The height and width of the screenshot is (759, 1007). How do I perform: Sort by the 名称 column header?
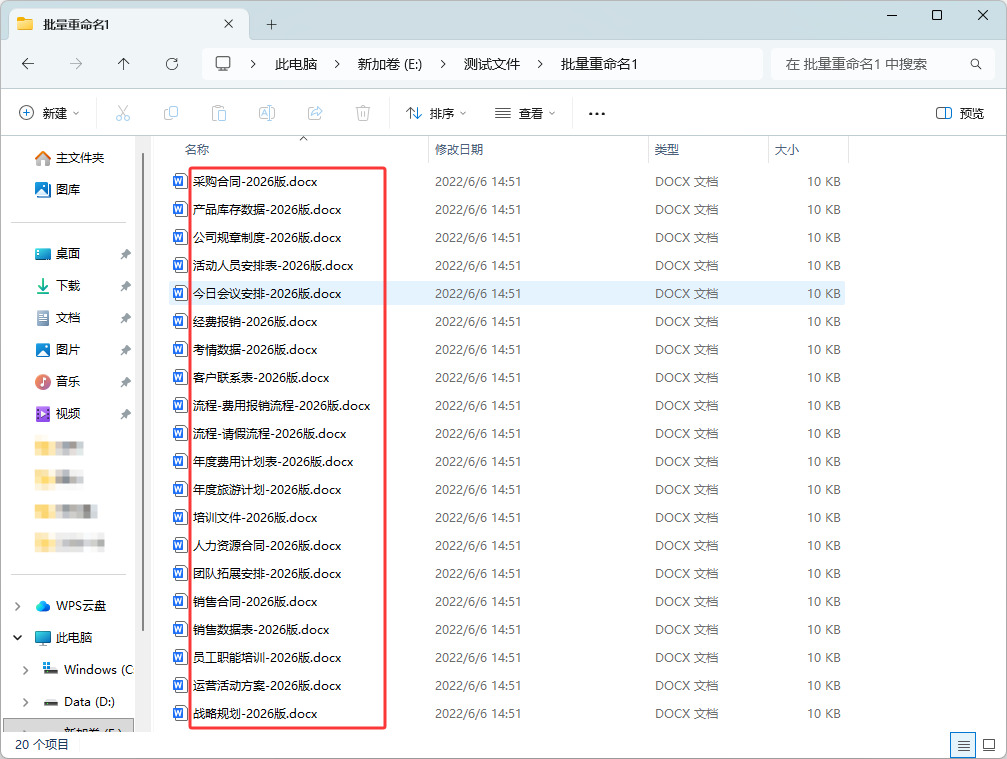pos(197,150)
